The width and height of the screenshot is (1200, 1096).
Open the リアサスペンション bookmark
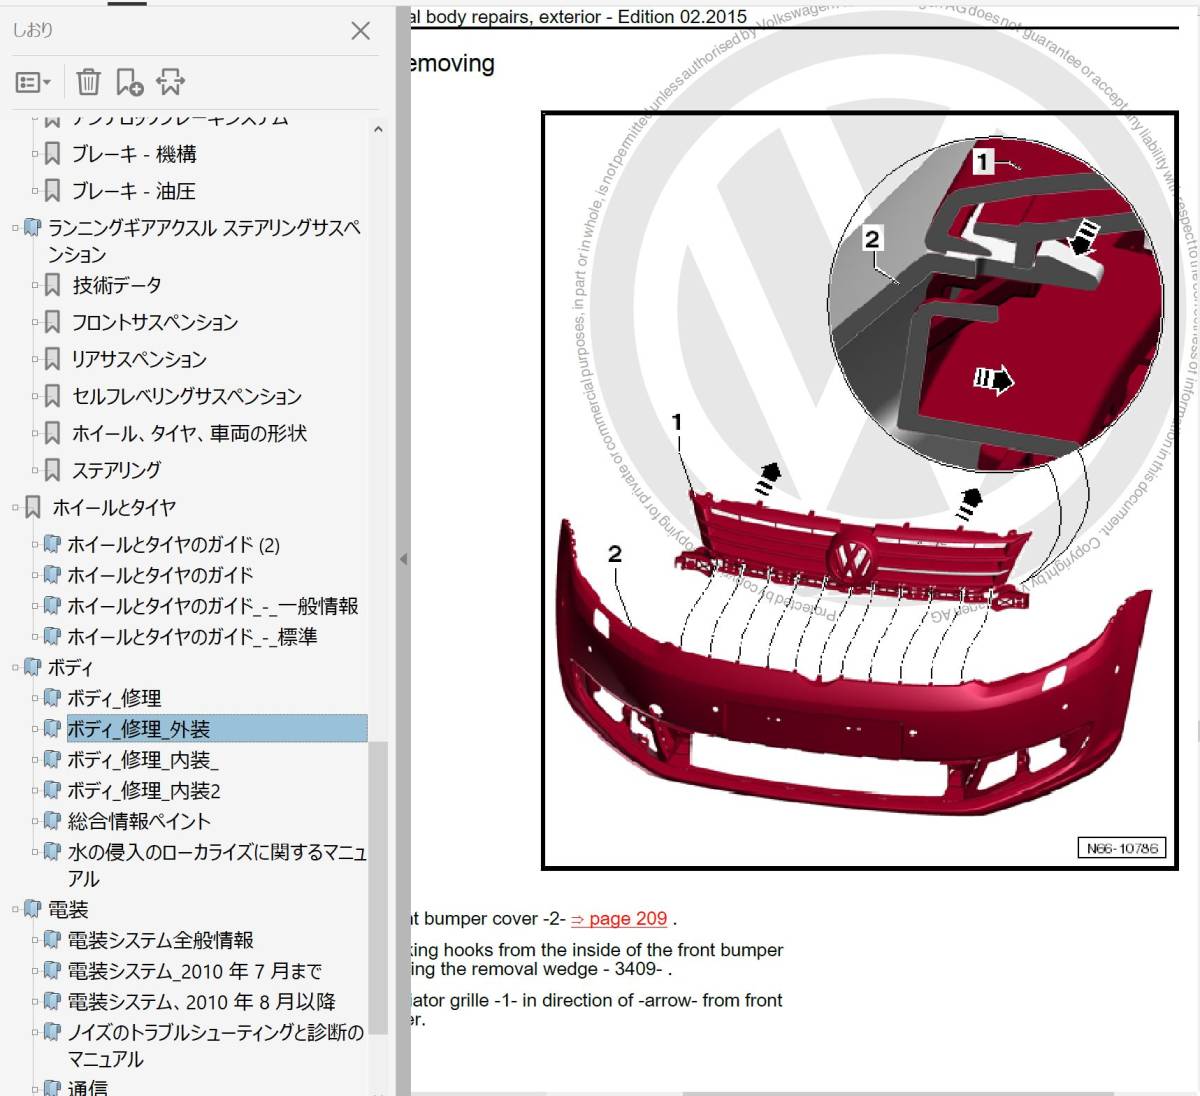(x=139, y=359)
